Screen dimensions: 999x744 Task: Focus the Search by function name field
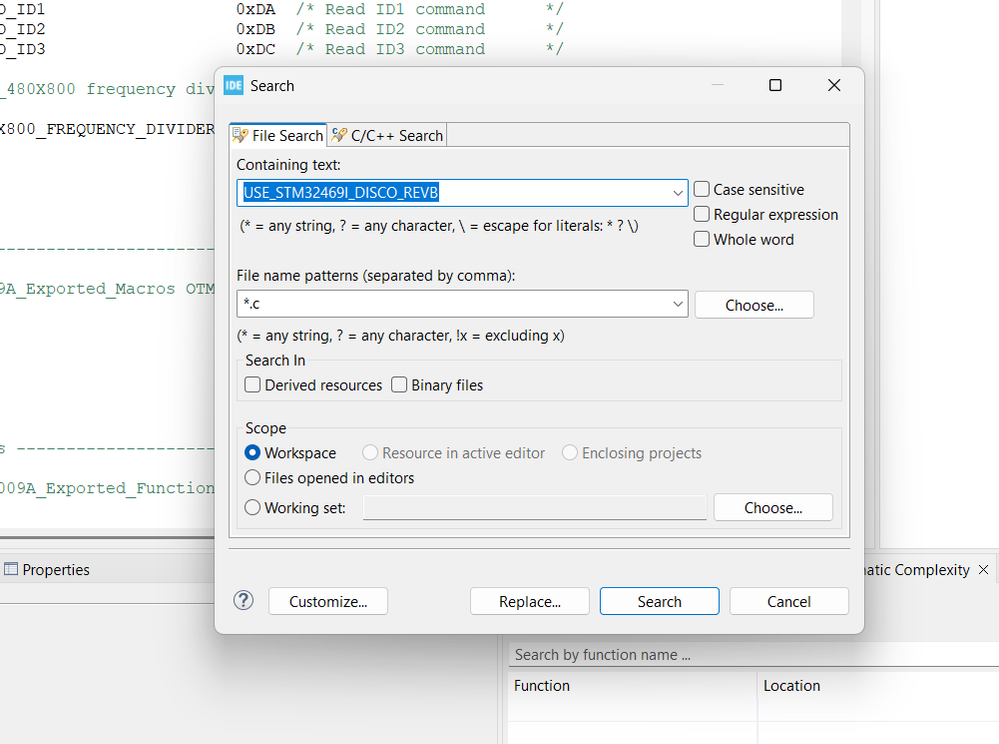(754, 655)
